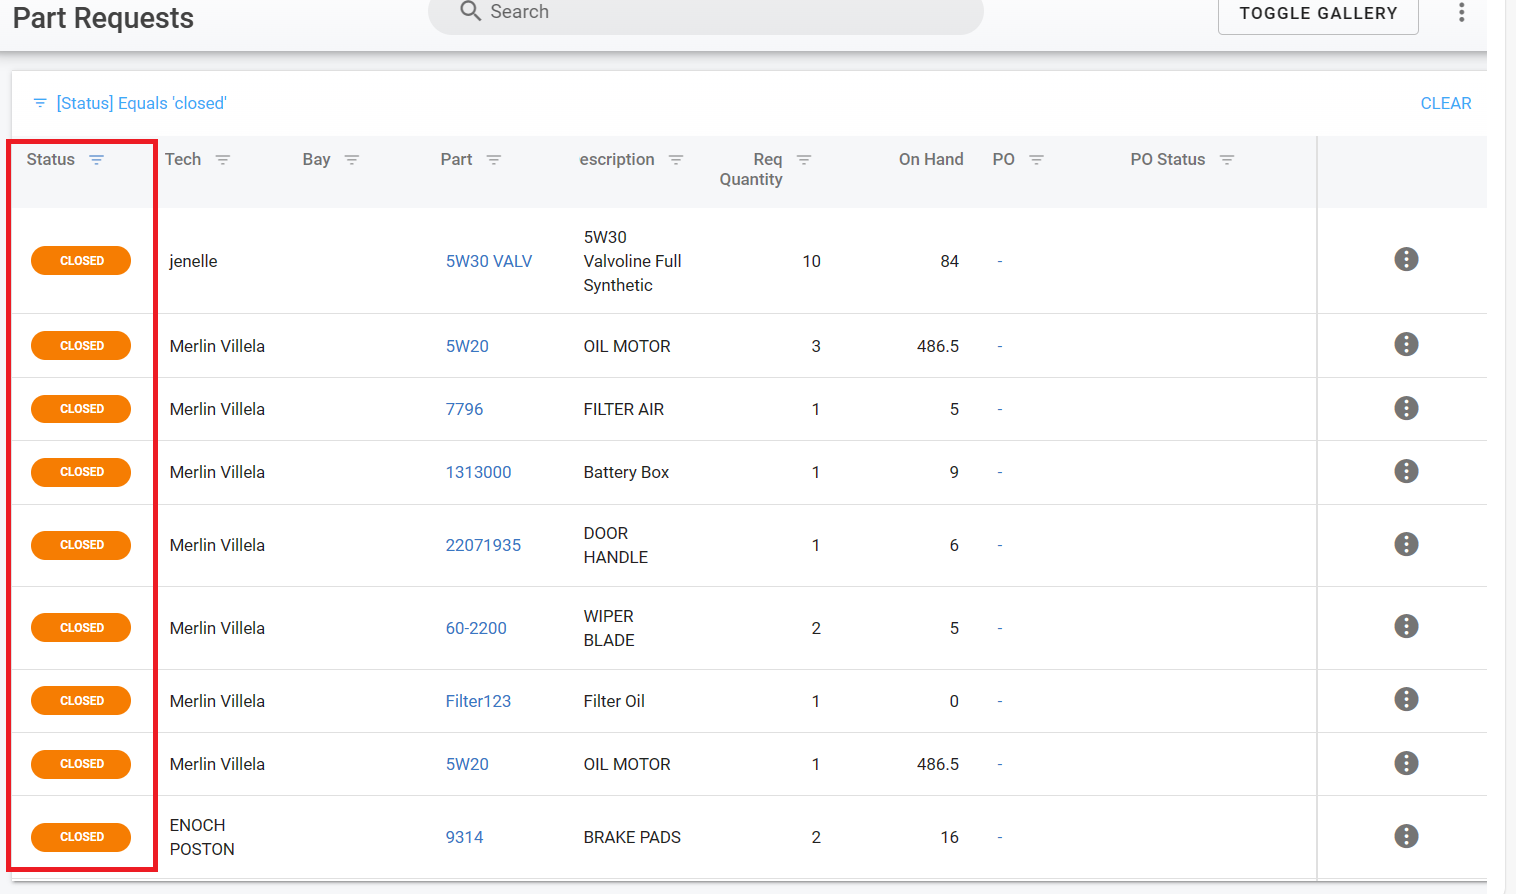Click the Bay column filter icon
The height and width of the screenshot is (894, 1516).
point(352,160)
